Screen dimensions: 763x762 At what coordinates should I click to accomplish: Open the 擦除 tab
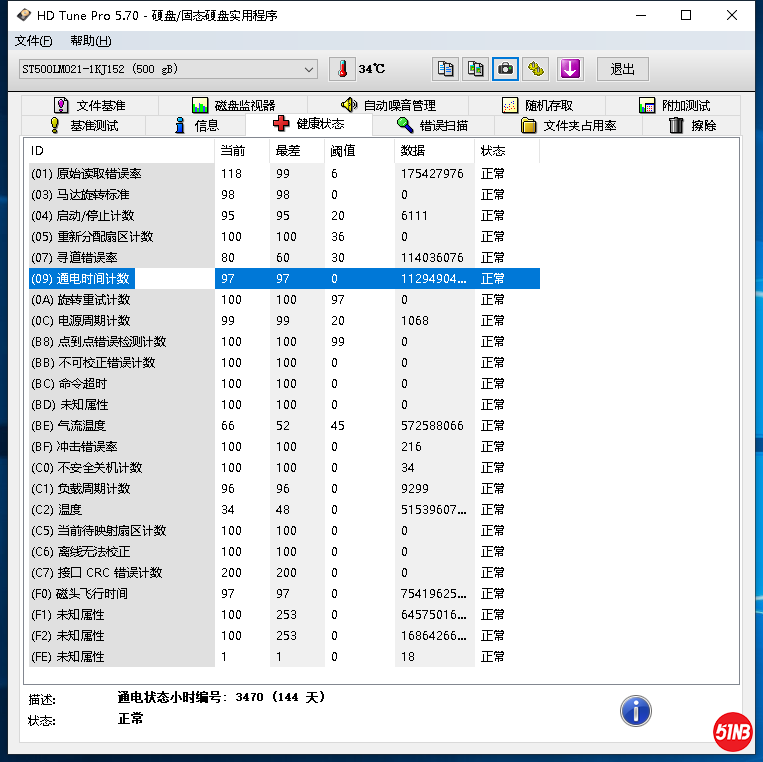pyautogui.click(x=693, y=125)
